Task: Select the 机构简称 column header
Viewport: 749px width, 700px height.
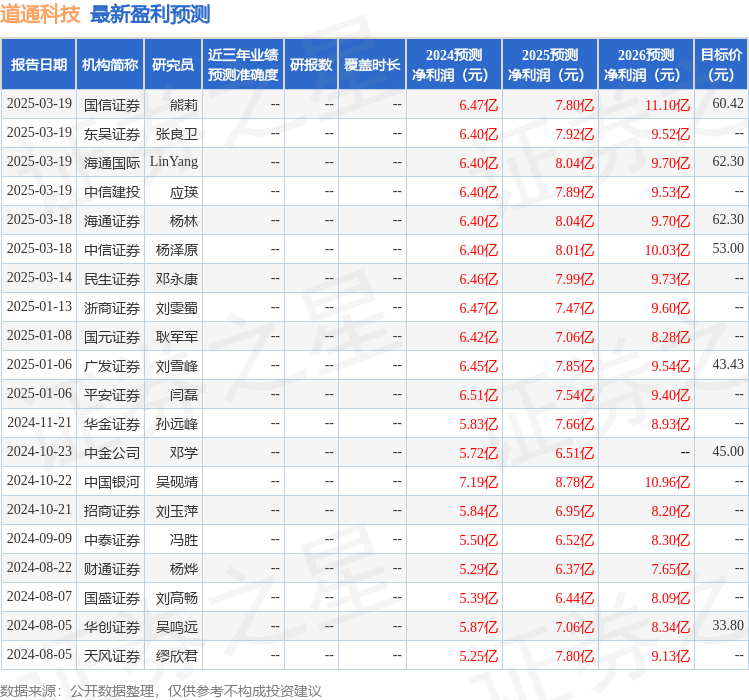Action: (x=110, y=65)
